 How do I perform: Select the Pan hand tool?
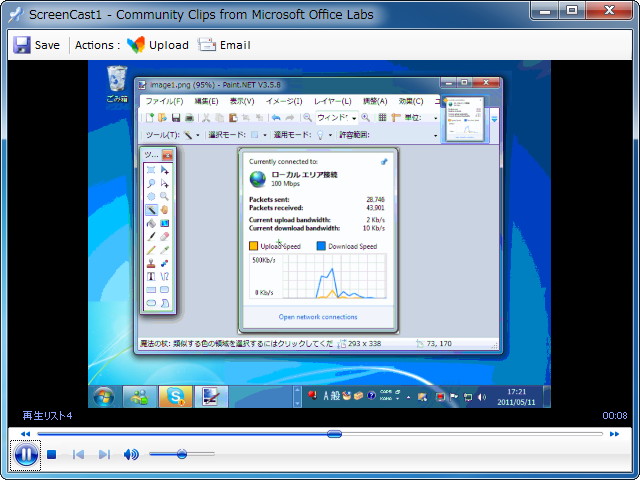164,210
